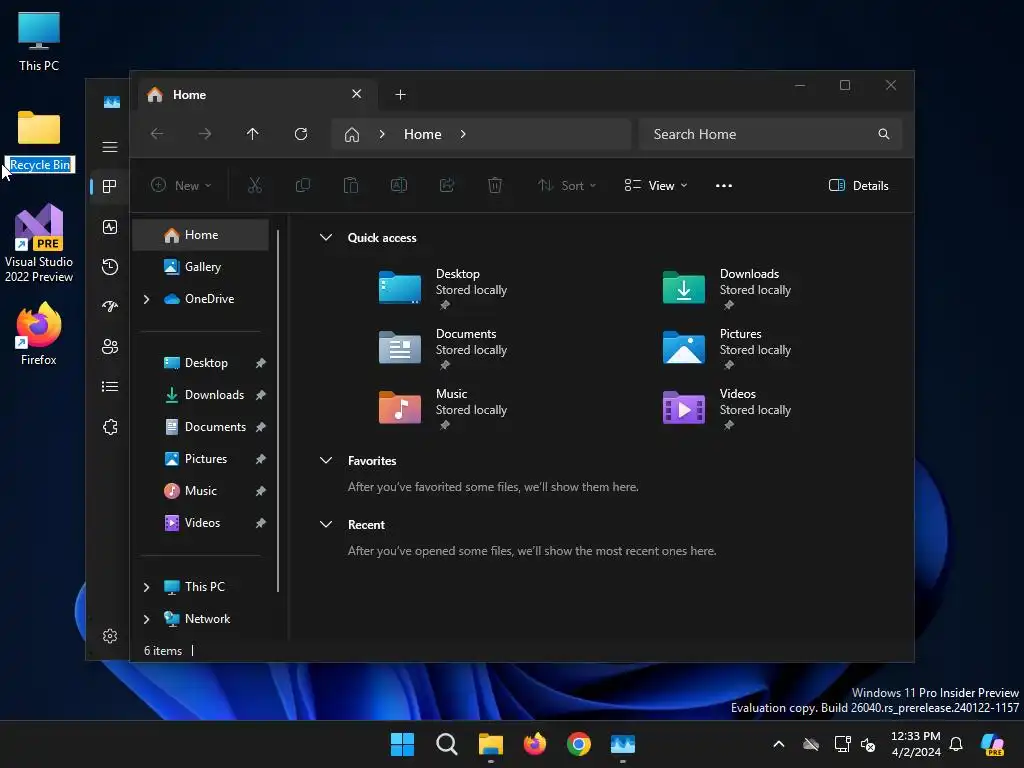1024x768 pixels.
Task: Open the Users icon in sidebar
Action: (110, 347)
